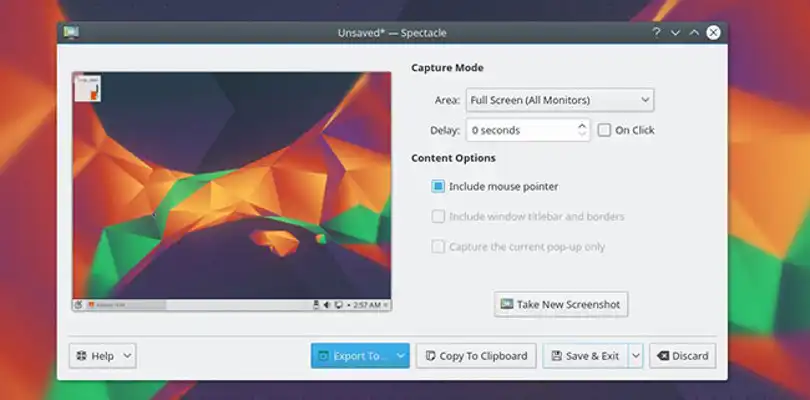Toggle Capture the current pop-up only
The width and height of the screenshot is (810, 400).
click(x=438, y=247)
